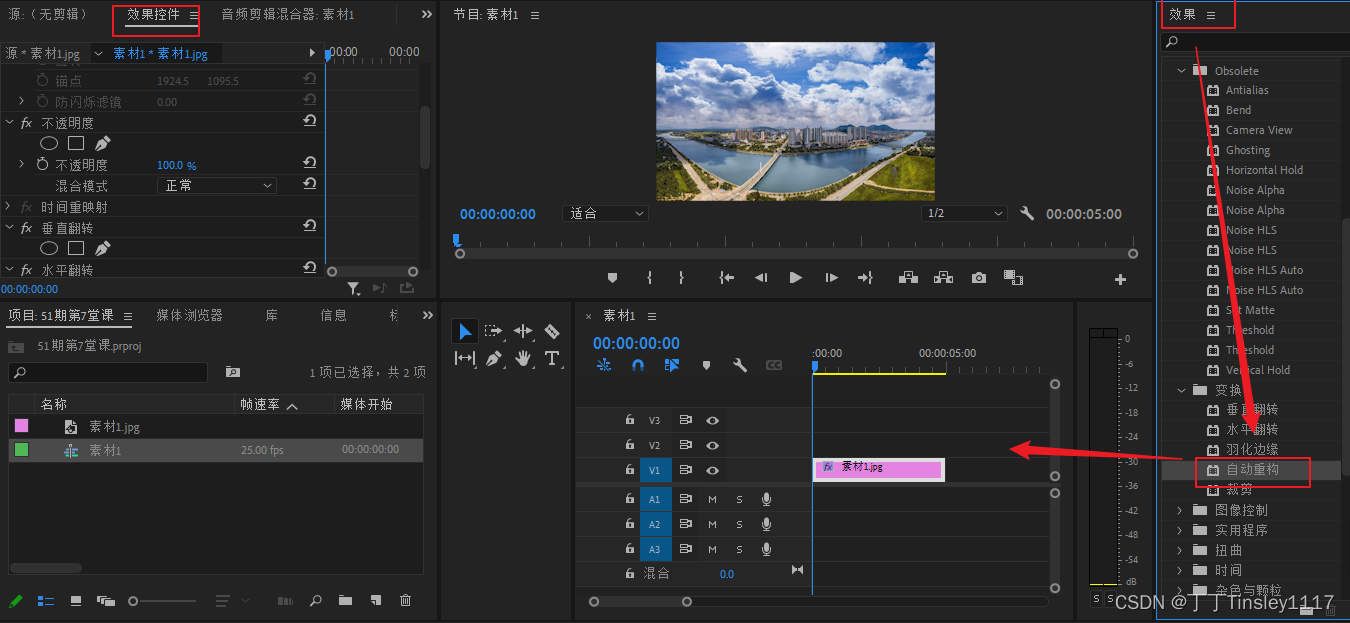Select the 素材1.jpg clip on V1
Screen dimensions: 1350x623
(879, 469)
